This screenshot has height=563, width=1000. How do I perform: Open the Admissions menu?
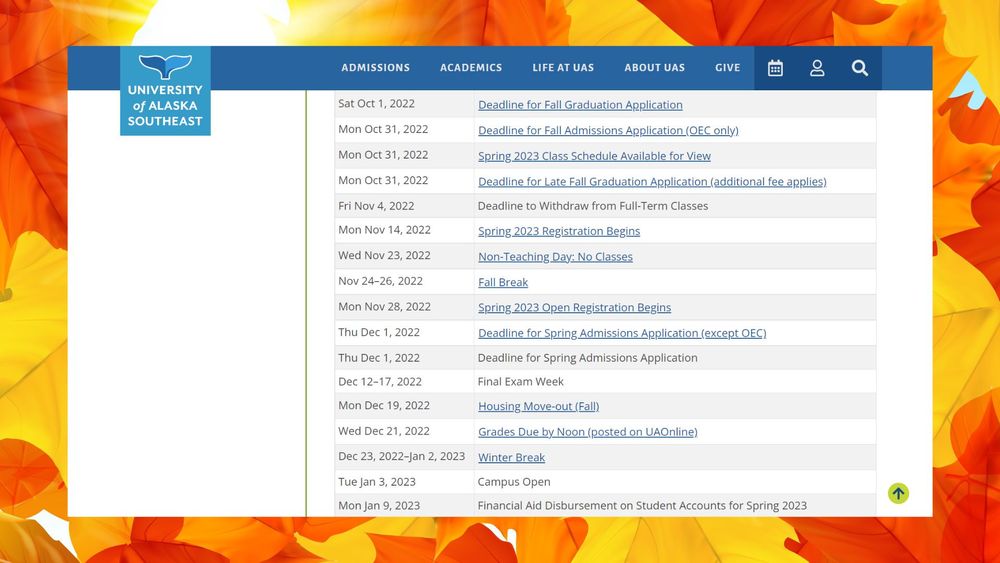[x=375, y=68]
